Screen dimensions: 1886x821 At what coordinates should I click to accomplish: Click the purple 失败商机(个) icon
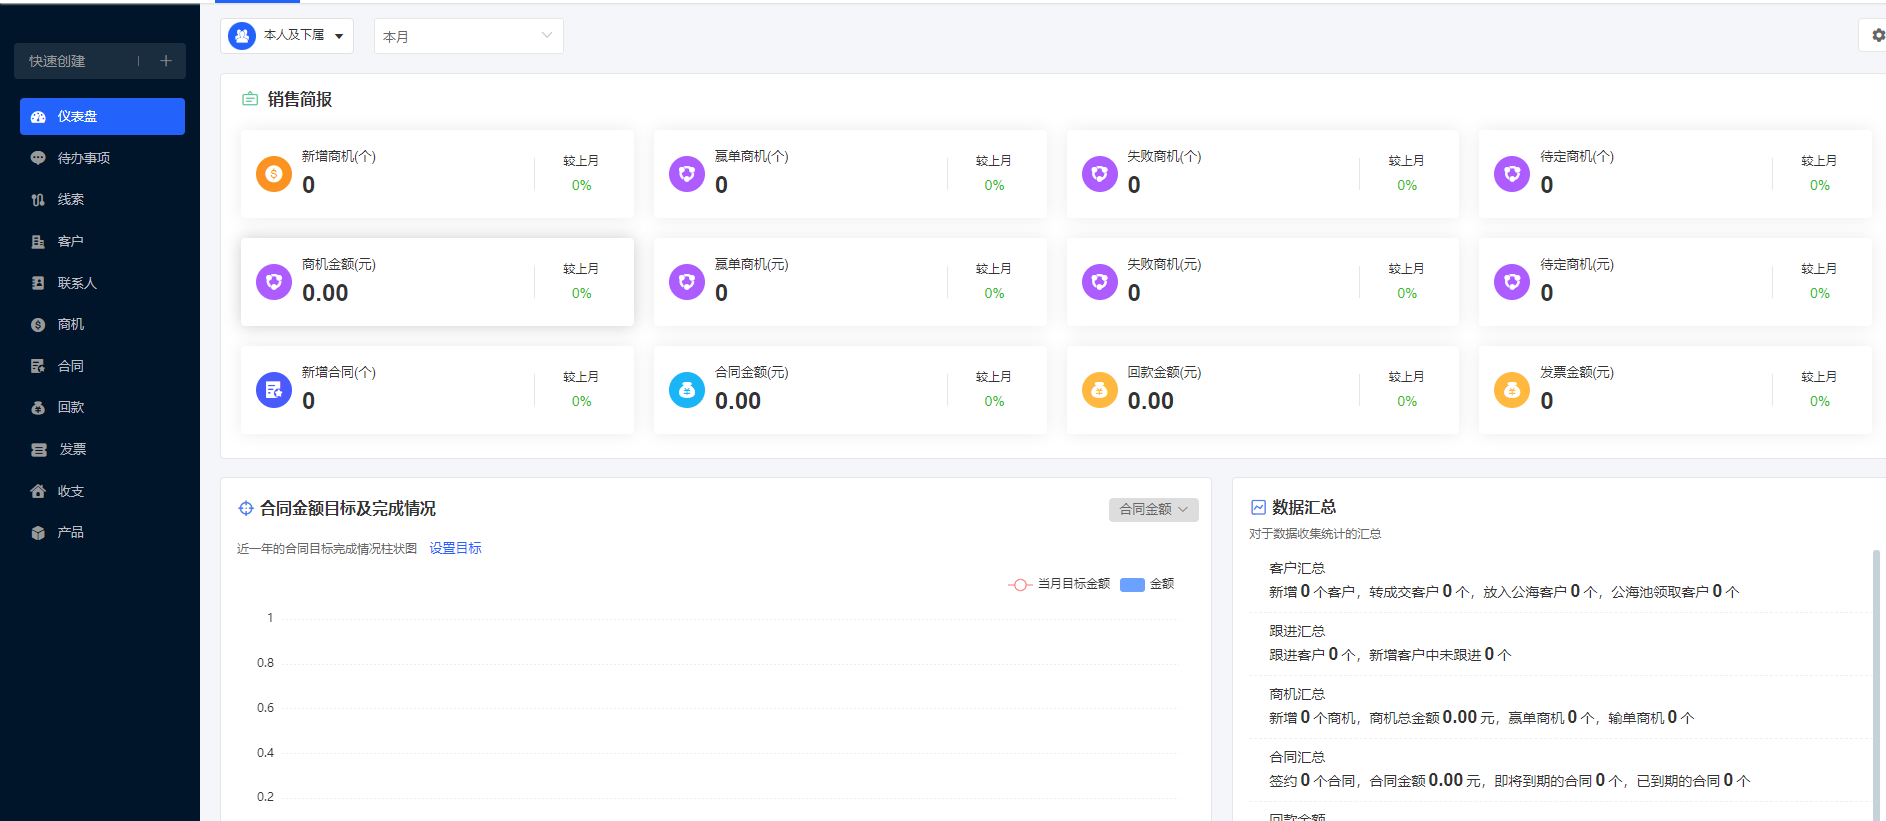point(1100,174)
